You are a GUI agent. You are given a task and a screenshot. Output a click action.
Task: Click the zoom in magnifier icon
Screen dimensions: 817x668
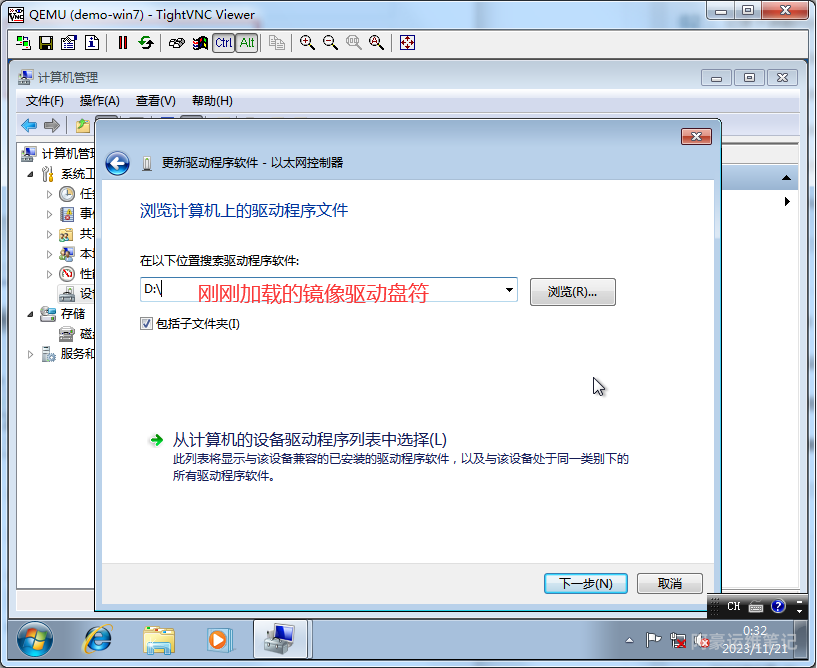(x=307, y=42)
